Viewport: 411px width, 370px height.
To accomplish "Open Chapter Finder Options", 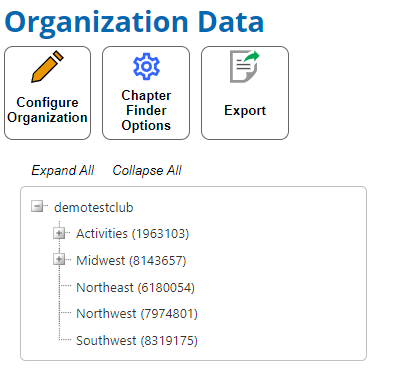I will [x=146, y=93].
